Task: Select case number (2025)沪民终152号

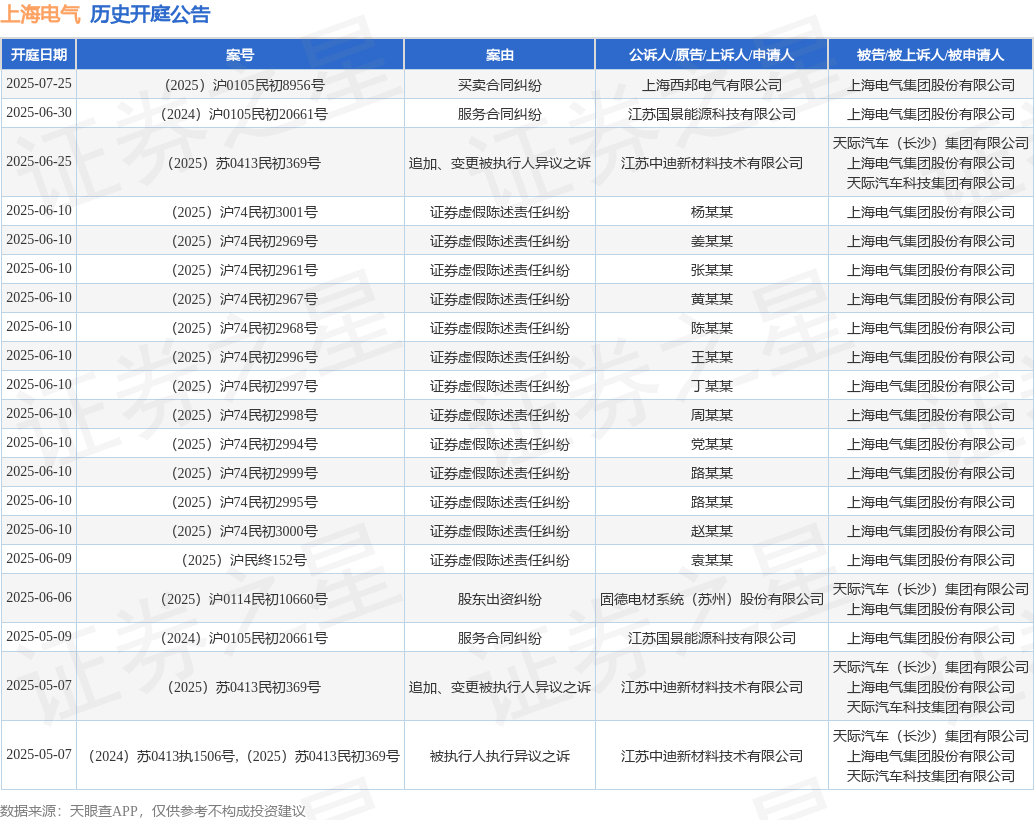Action: tap(244, 561)
